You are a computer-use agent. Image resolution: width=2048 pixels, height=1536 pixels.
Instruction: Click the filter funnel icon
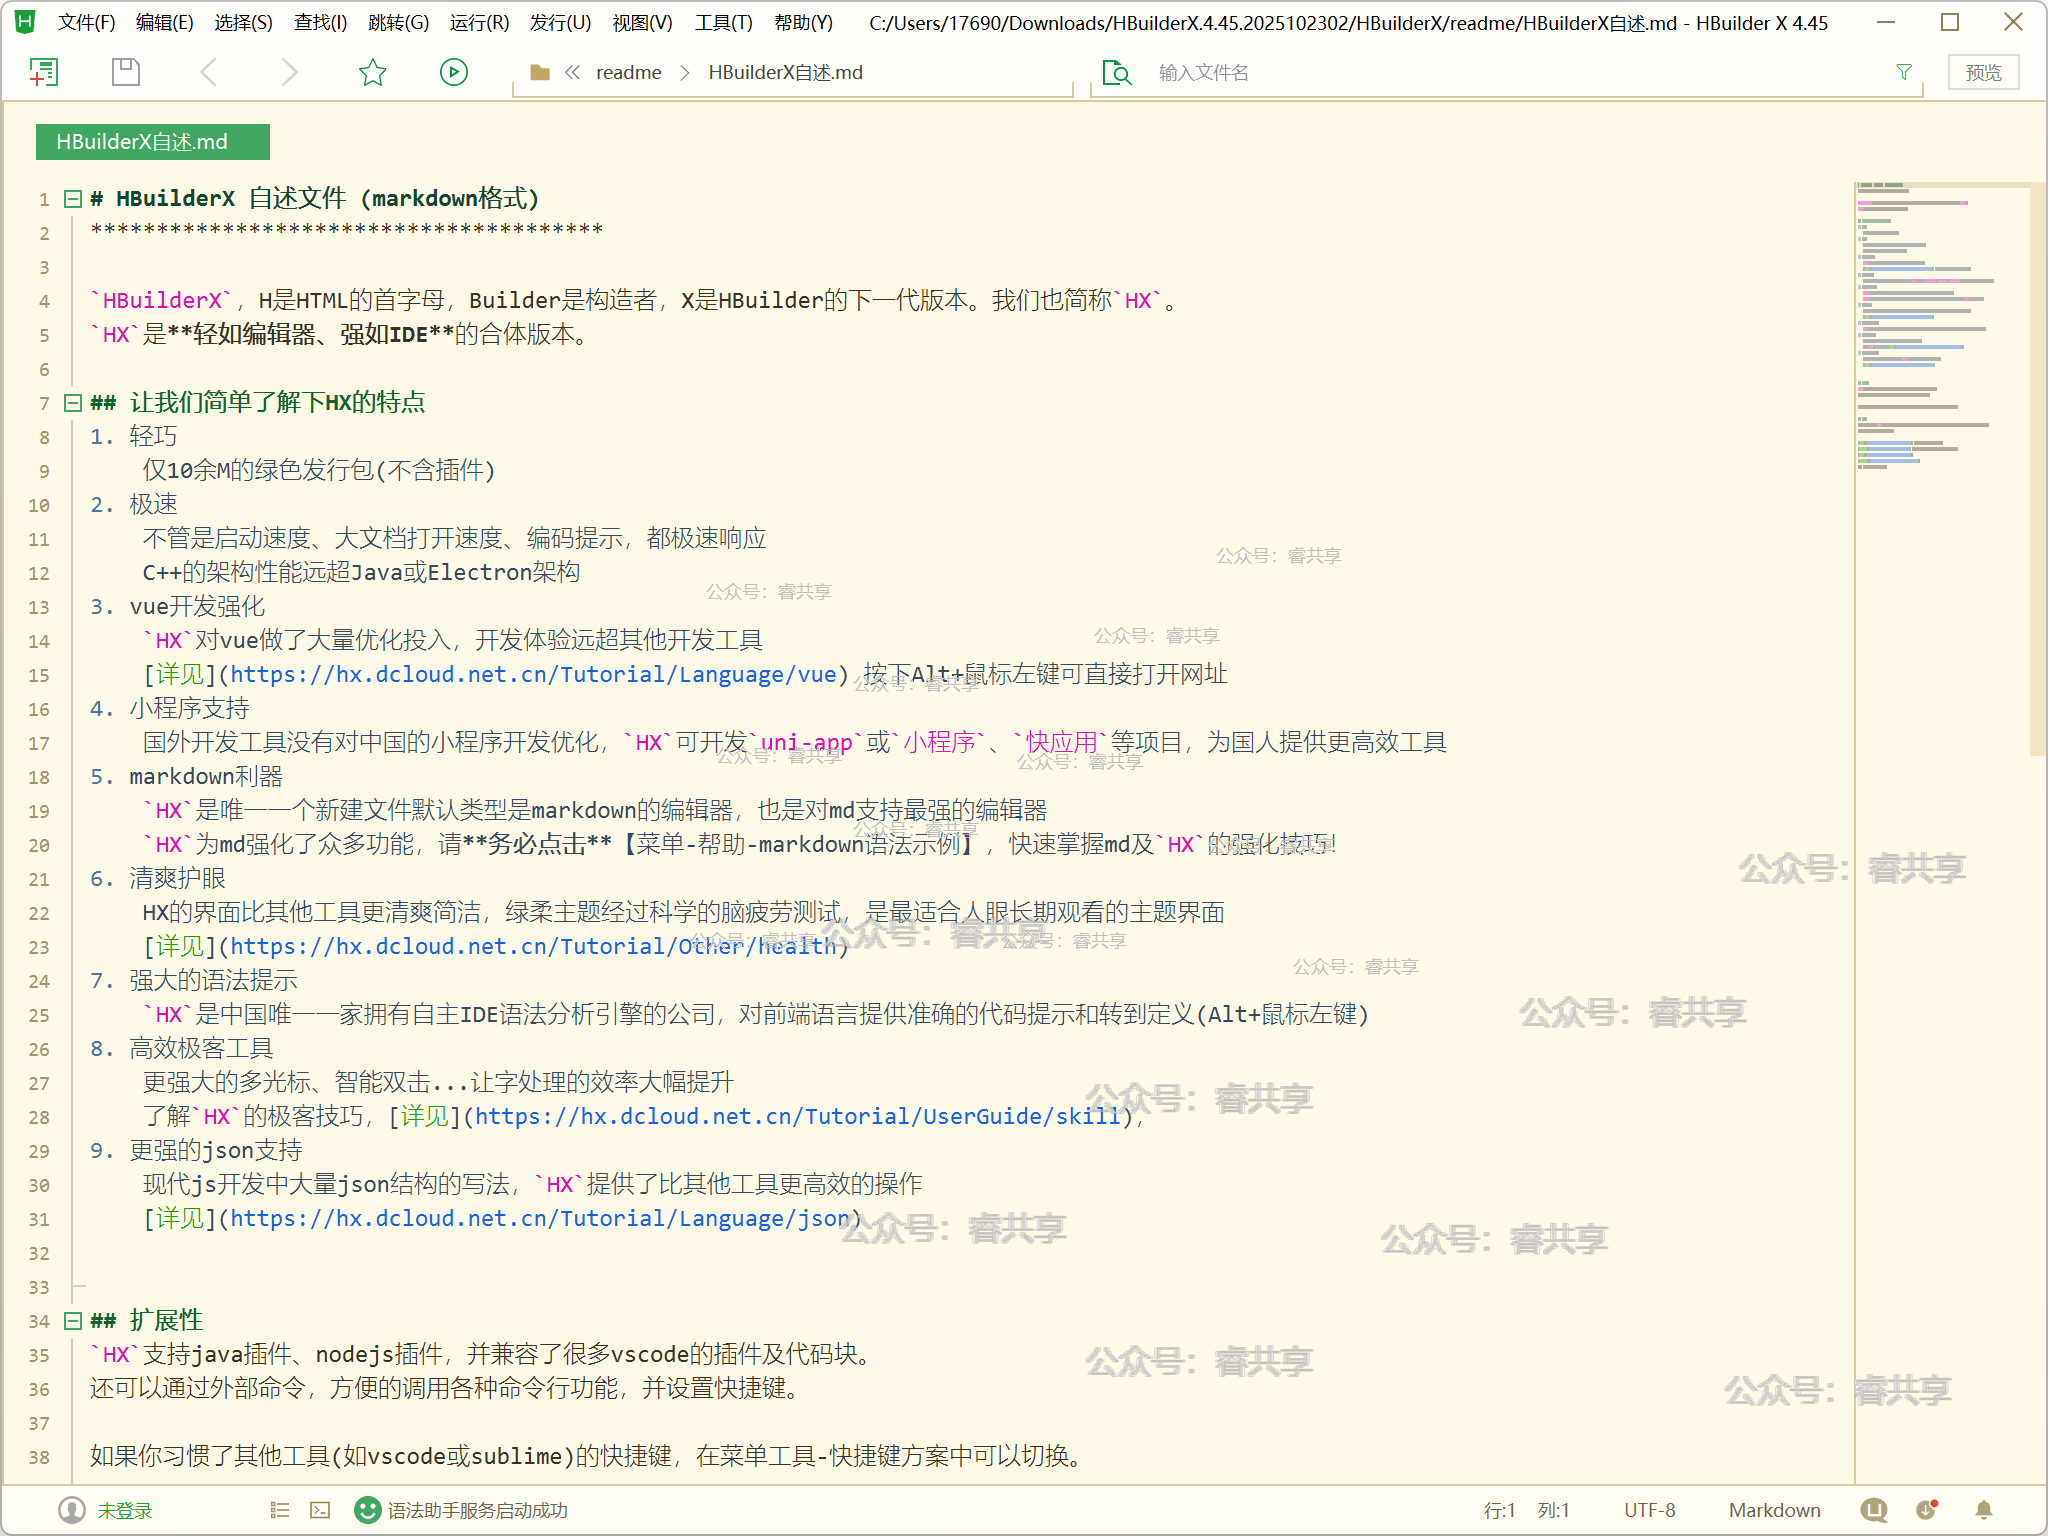click(1904, 72)
